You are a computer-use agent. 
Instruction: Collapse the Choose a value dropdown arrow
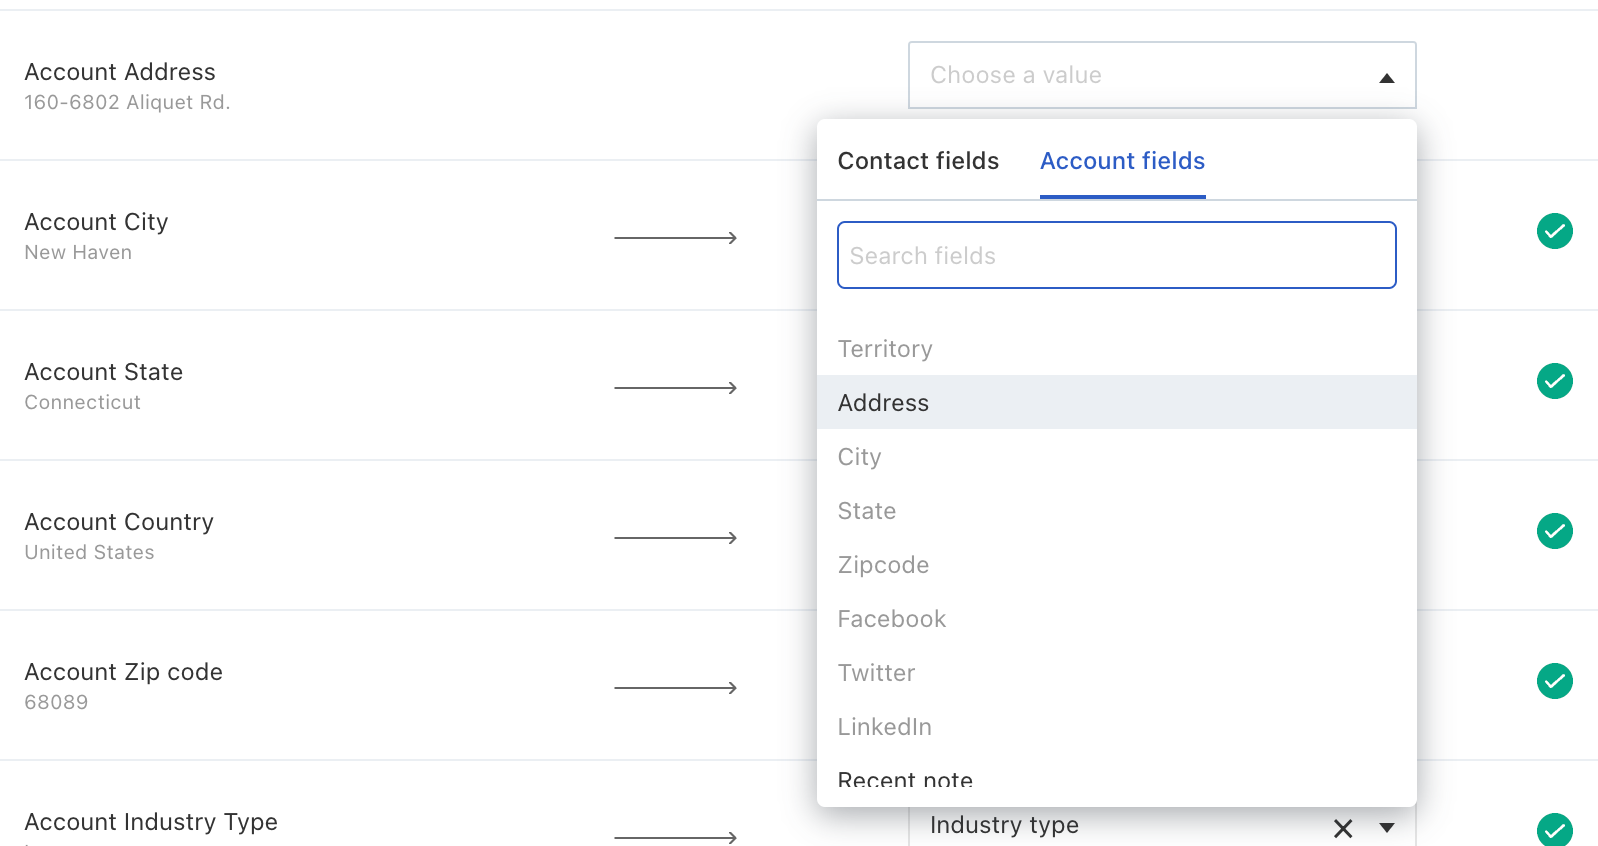1386,78
